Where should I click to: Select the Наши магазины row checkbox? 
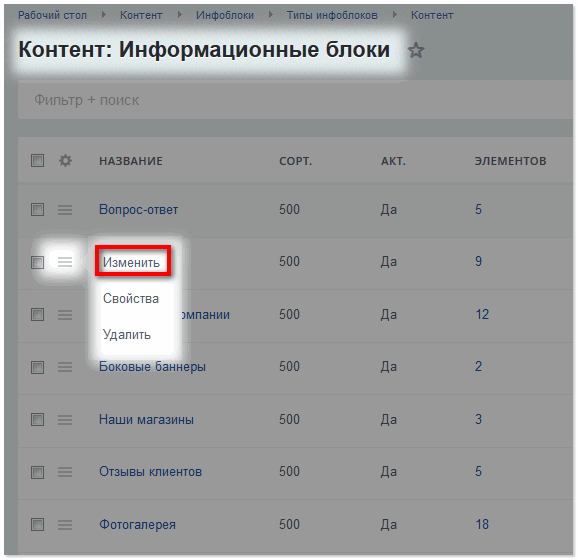click(x=37, y=420)
